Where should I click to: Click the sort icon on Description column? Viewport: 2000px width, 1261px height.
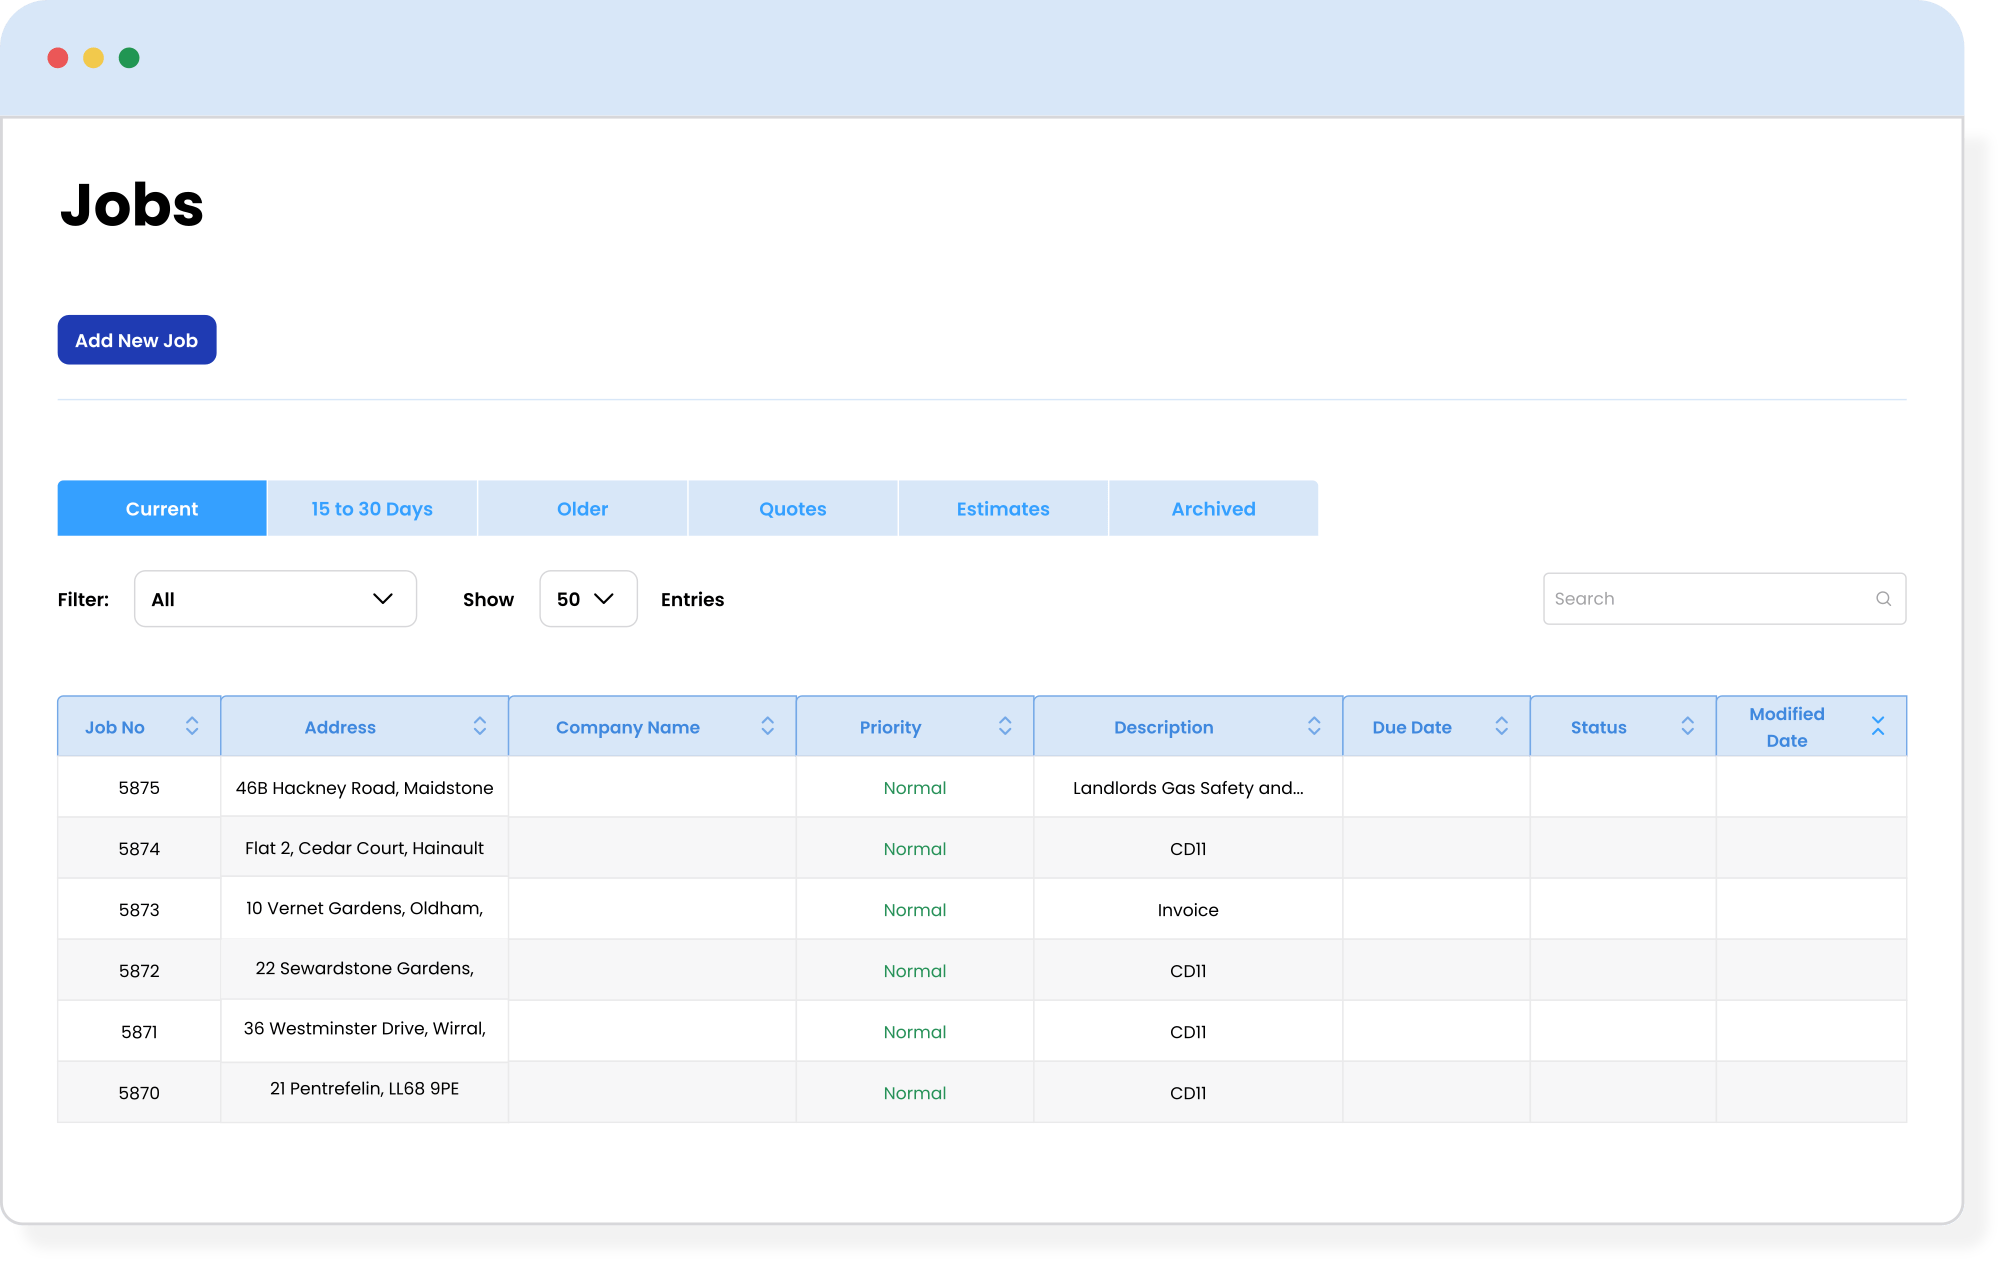[1312, 726]
